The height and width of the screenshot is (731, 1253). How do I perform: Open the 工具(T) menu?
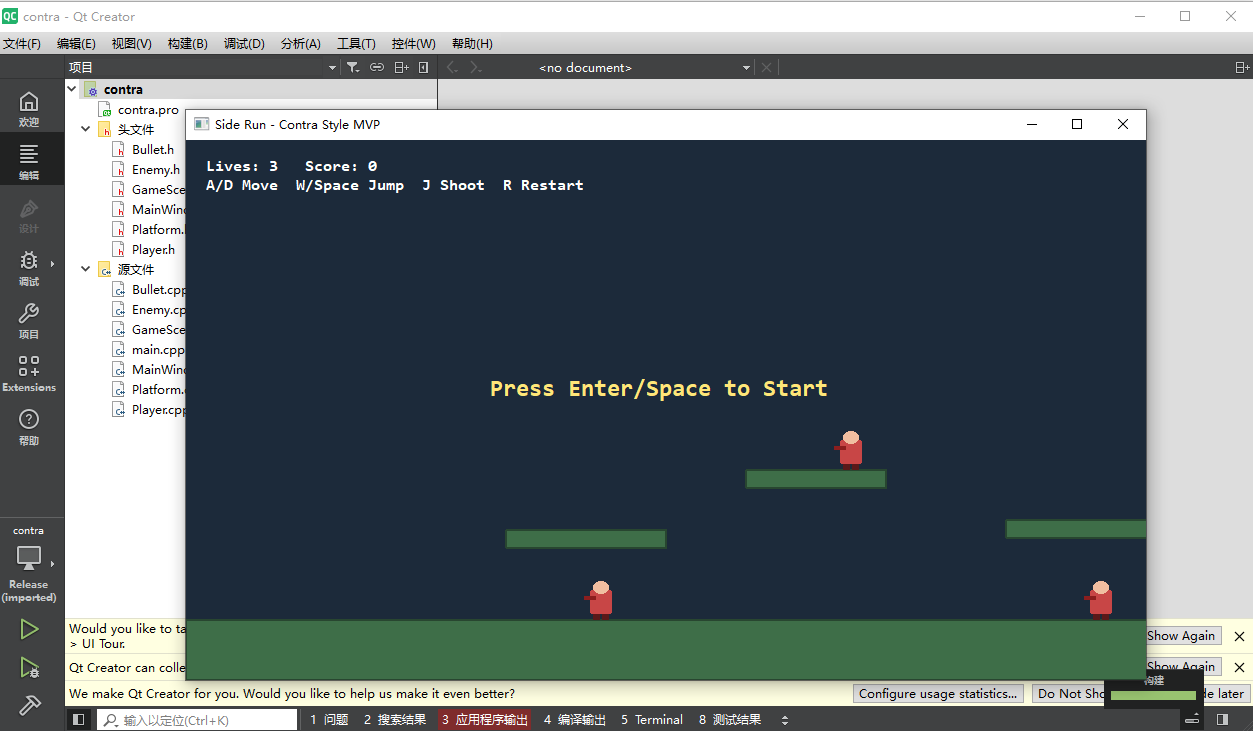(356, 43)
